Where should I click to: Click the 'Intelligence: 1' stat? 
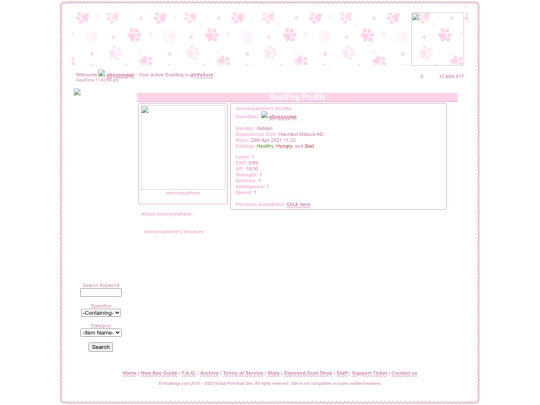coord(252,187)
